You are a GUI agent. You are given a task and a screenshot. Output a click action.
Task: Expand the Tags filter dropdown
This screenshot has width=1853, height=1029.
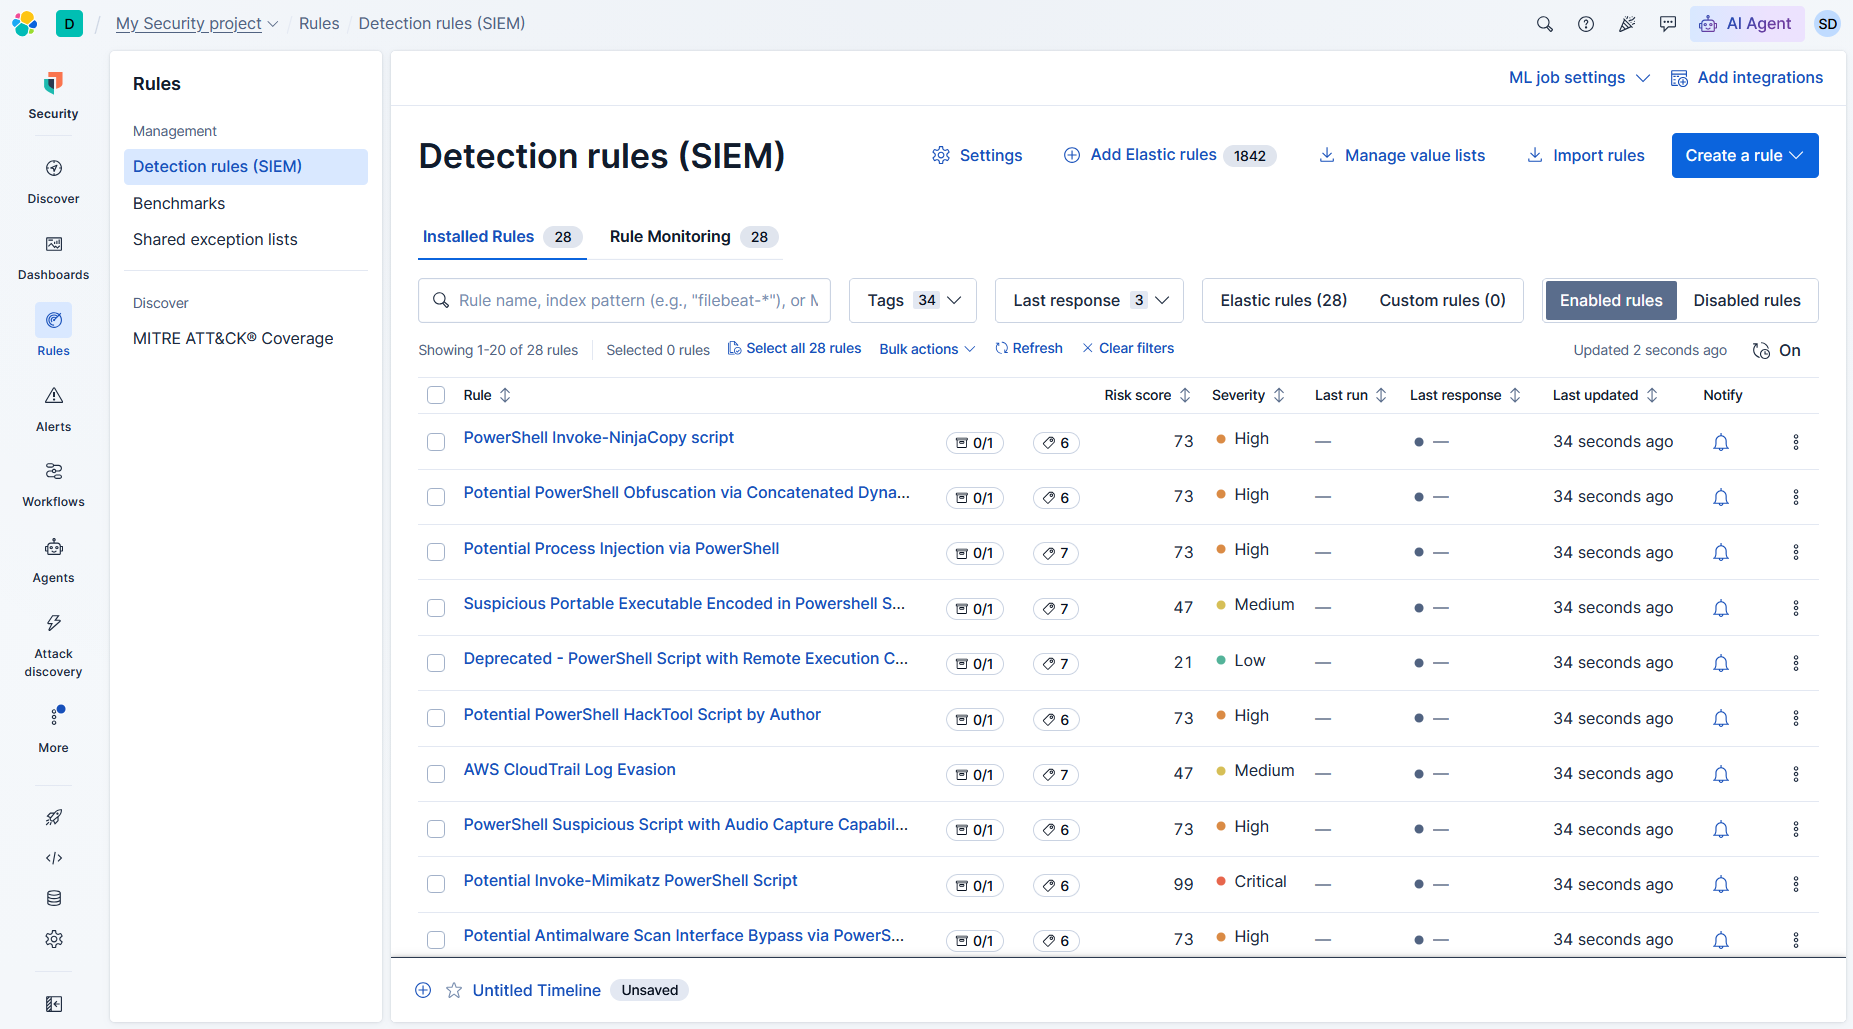[x=913, y=300]
